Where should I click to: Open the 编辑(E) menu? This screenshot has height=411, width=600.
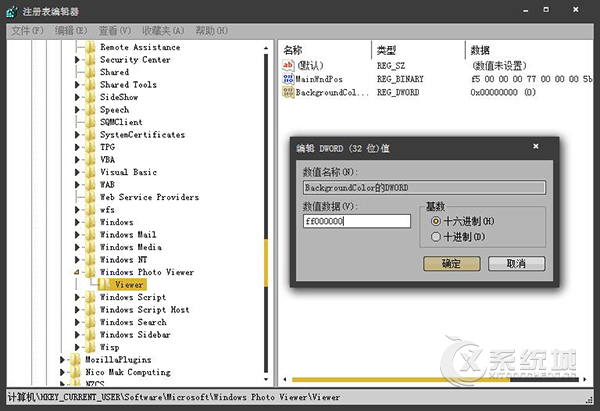(x=71, y=31)
